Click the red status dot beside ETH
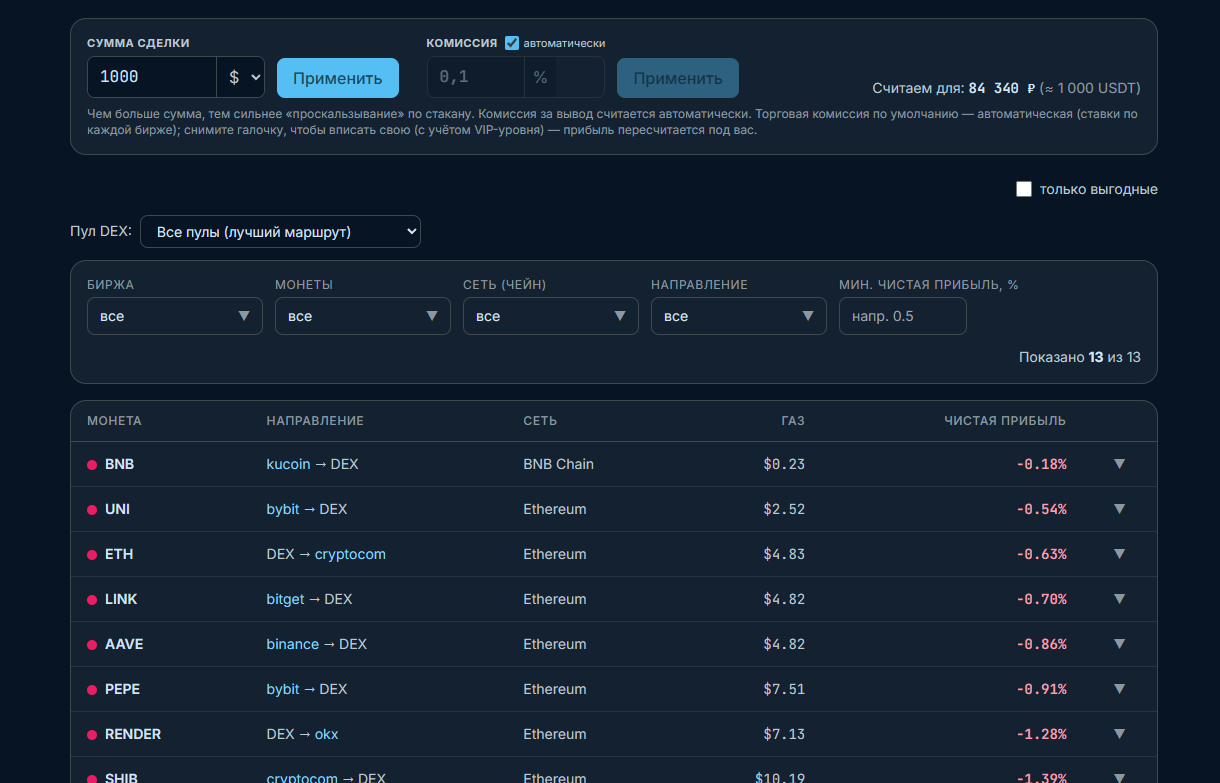Screen dimensions: 1220x783 pos(92,555)
